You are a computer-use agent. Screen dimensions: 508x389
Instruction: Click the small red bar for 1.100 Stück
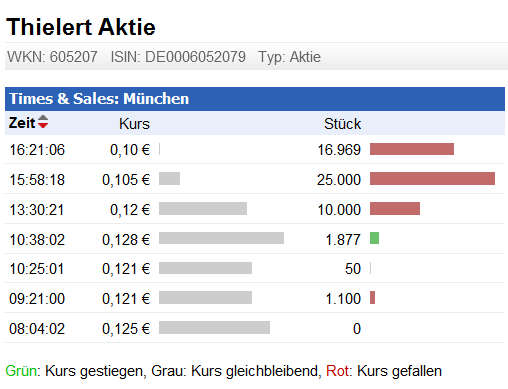372,297
